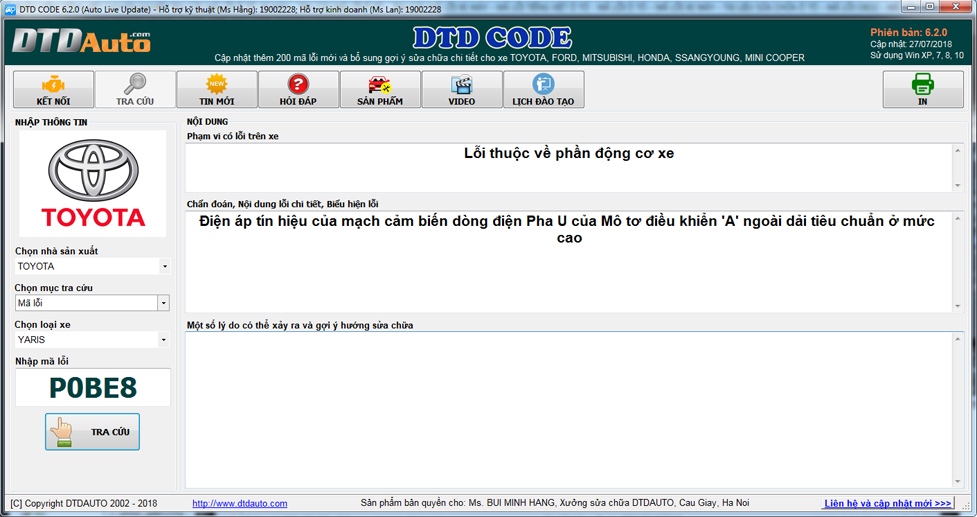Viewport: 977px width, 517px height.
Task: Click the 'NHẬP THÔNG TIN' group label
Action: (51, 123)
